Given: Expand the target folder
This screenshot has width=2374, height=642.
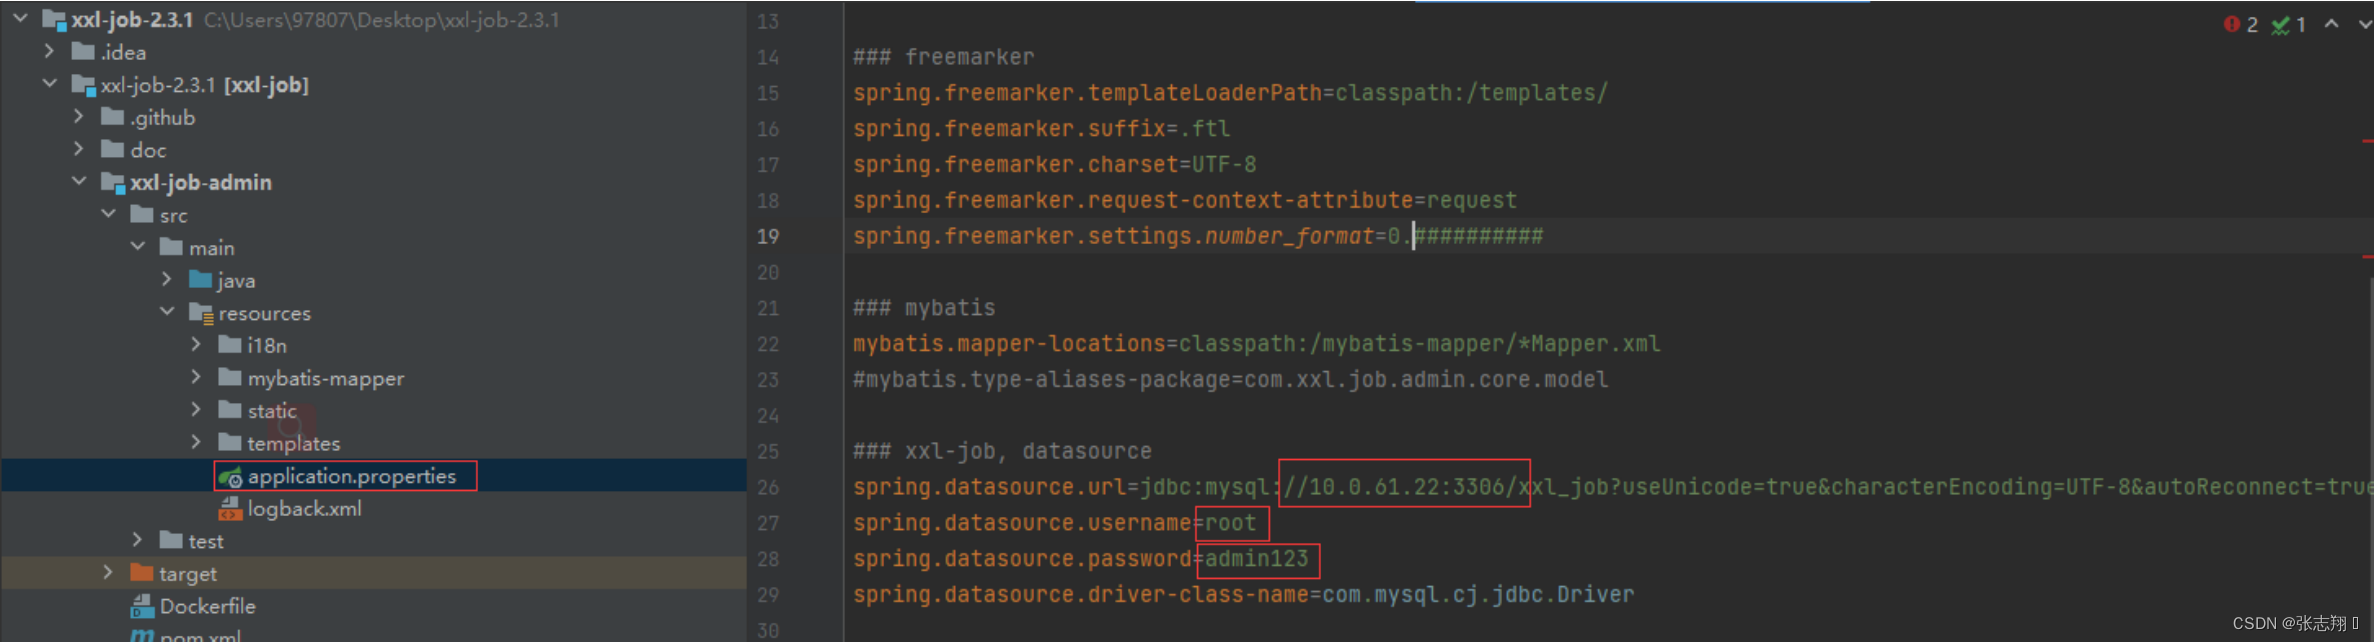Looking at the screenshot, I should click(108, 573).
